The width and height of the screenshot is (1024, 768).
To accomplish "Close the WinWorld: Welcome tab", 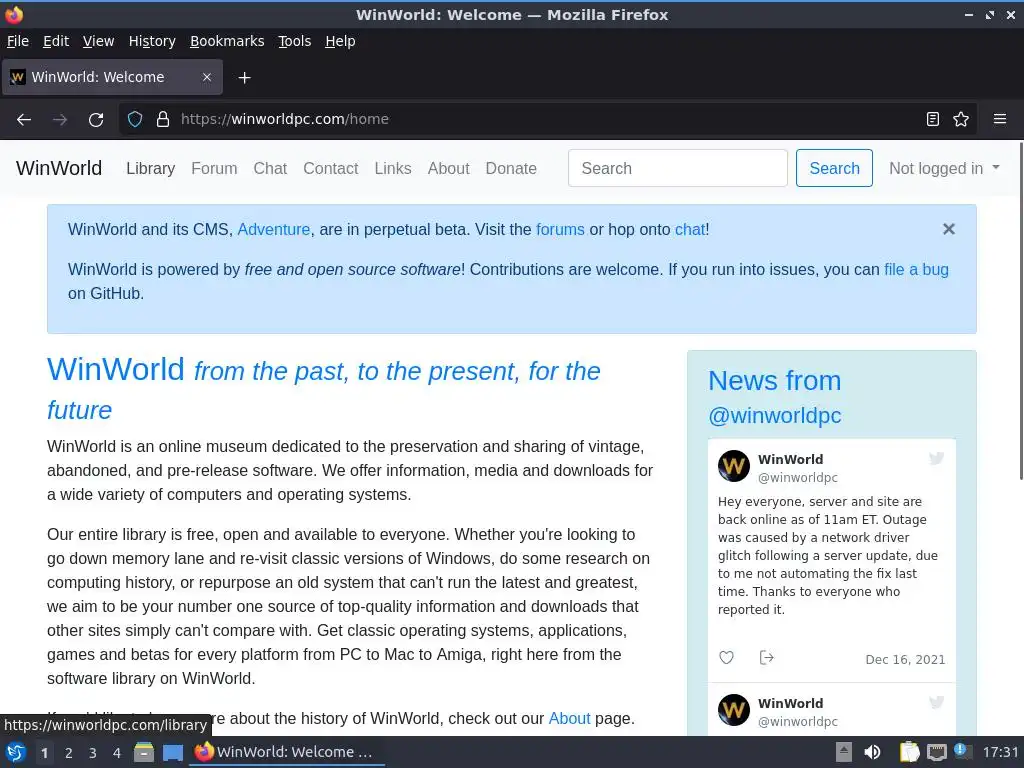I will click(x=207, y=77).
